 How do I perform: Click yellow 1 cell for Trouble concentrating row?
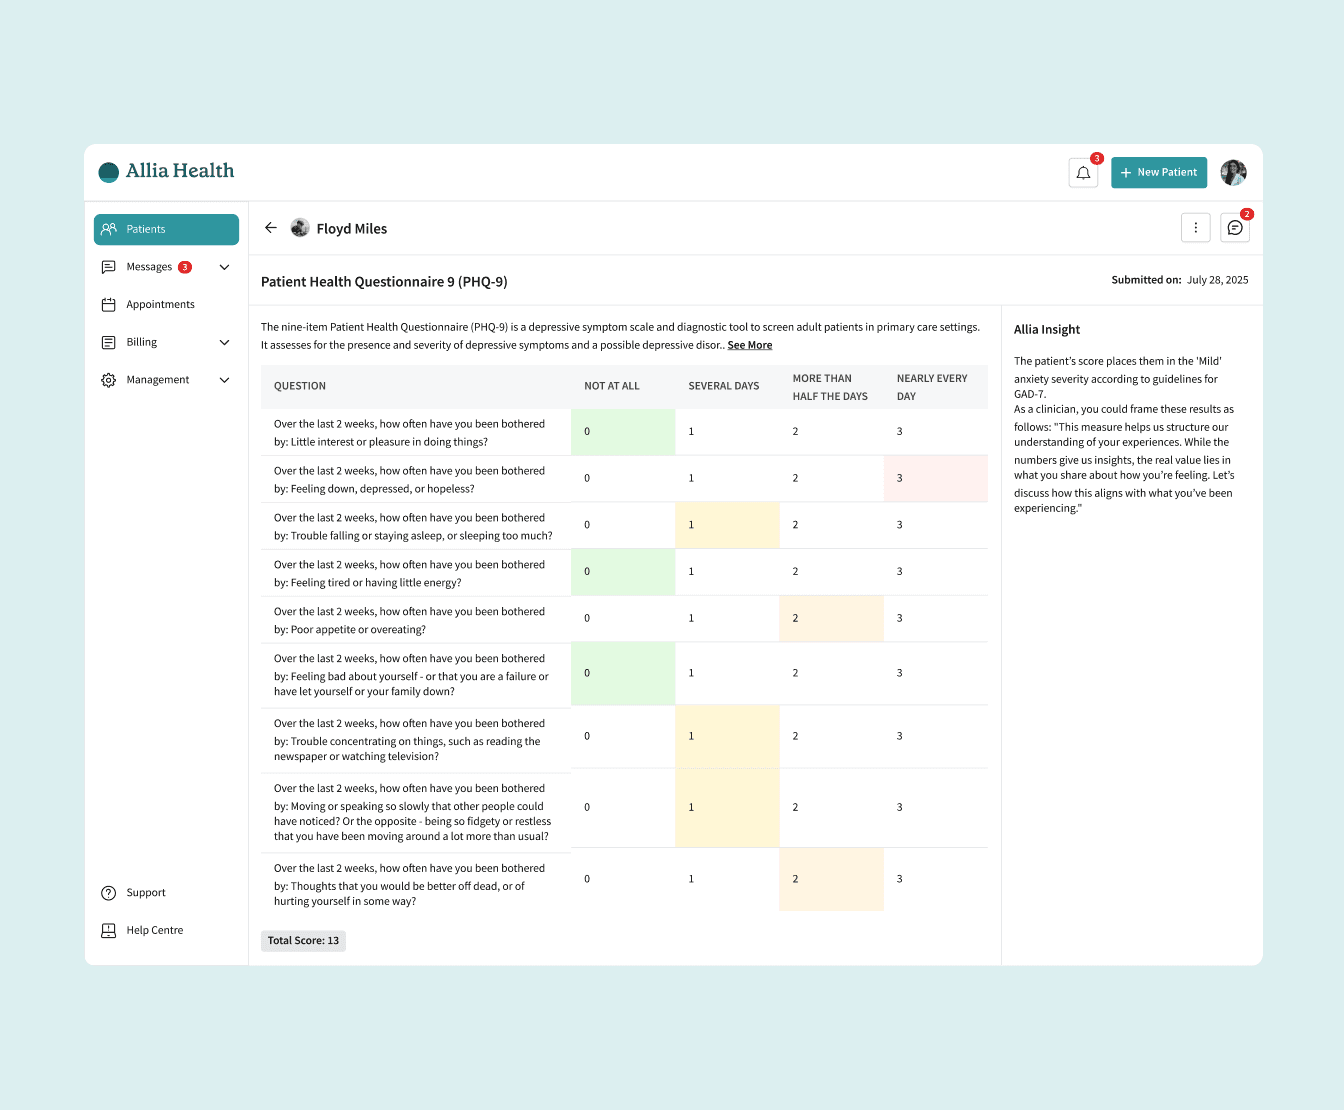727,736
